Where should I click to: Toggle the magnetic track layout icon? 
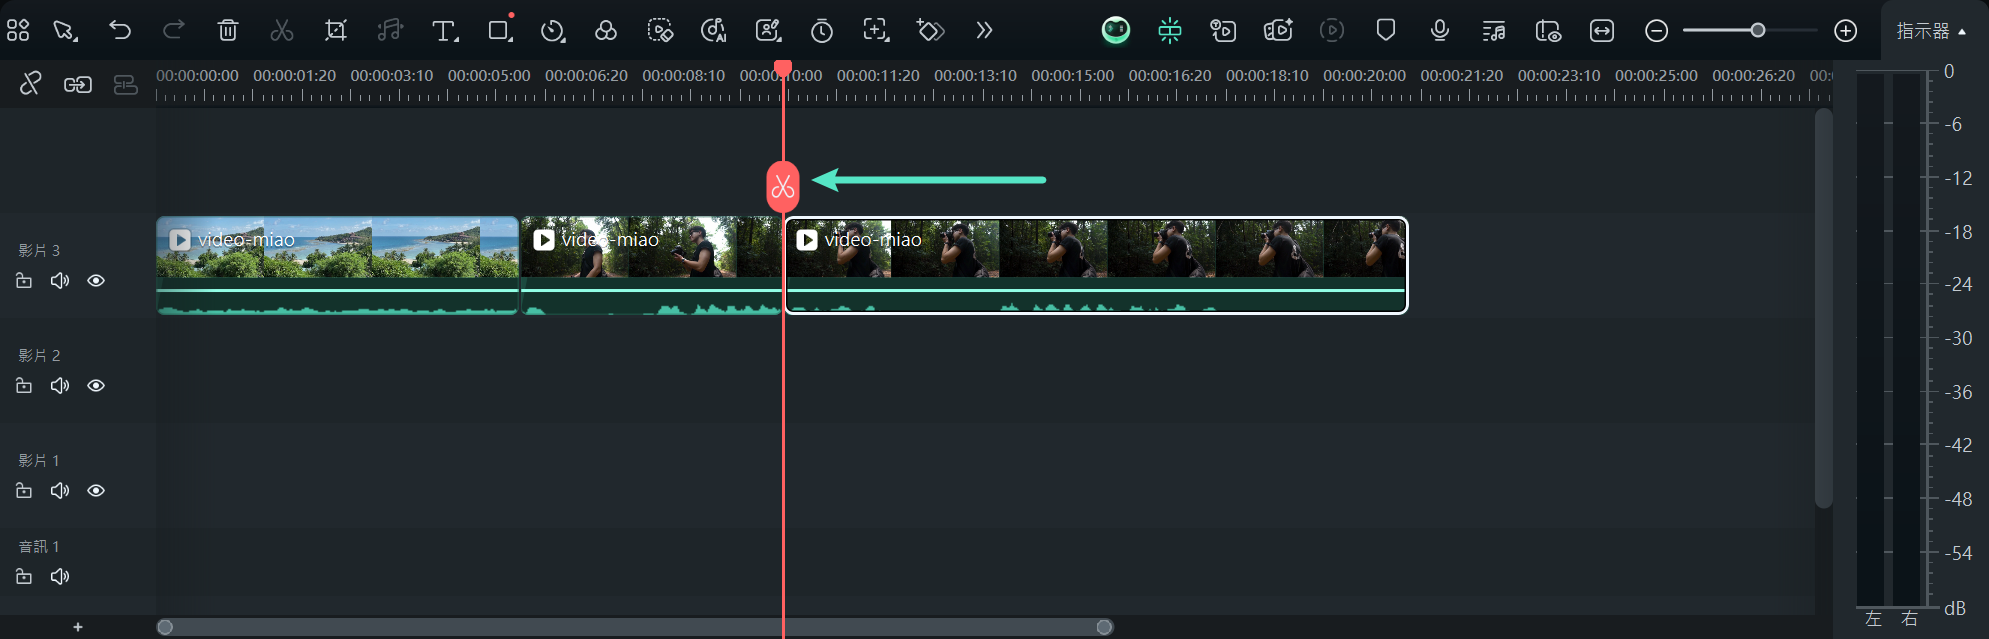[x=126, y=85]
